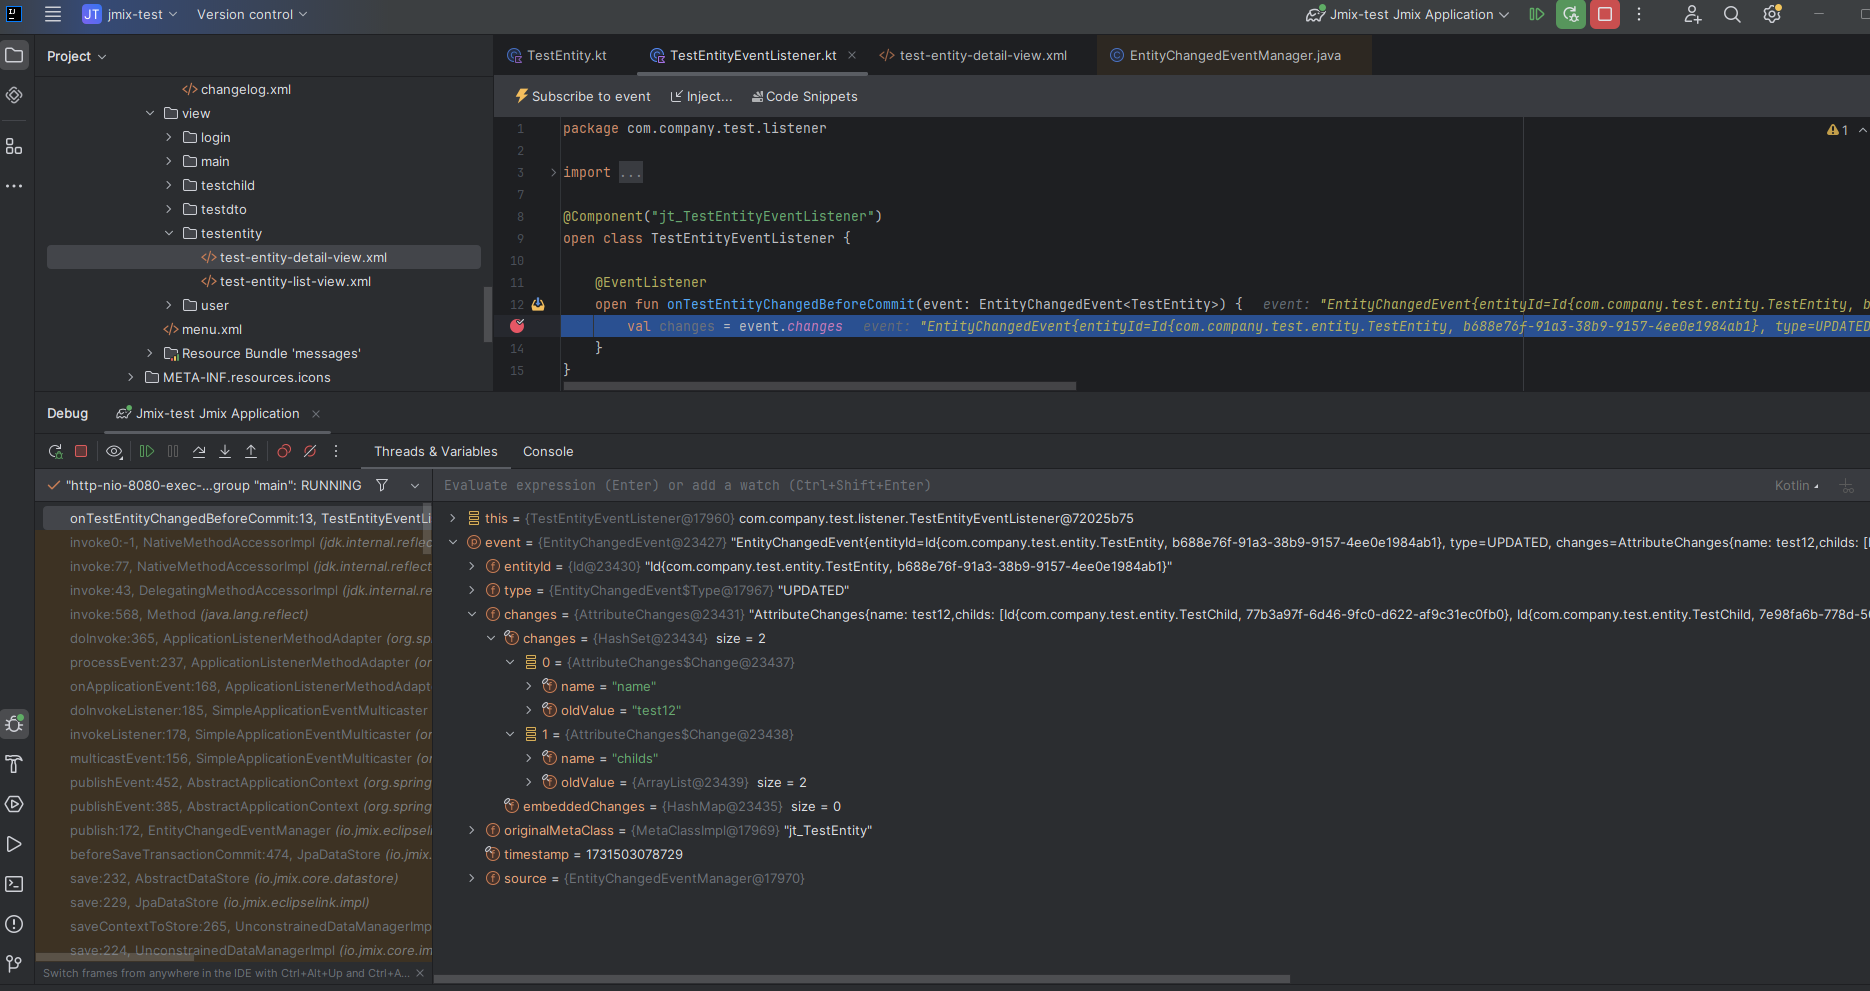This screenshot has width=1870, height=991.
Task: Open the Terminal tool window
Action: pyautogui.click(x=14, y=884)
